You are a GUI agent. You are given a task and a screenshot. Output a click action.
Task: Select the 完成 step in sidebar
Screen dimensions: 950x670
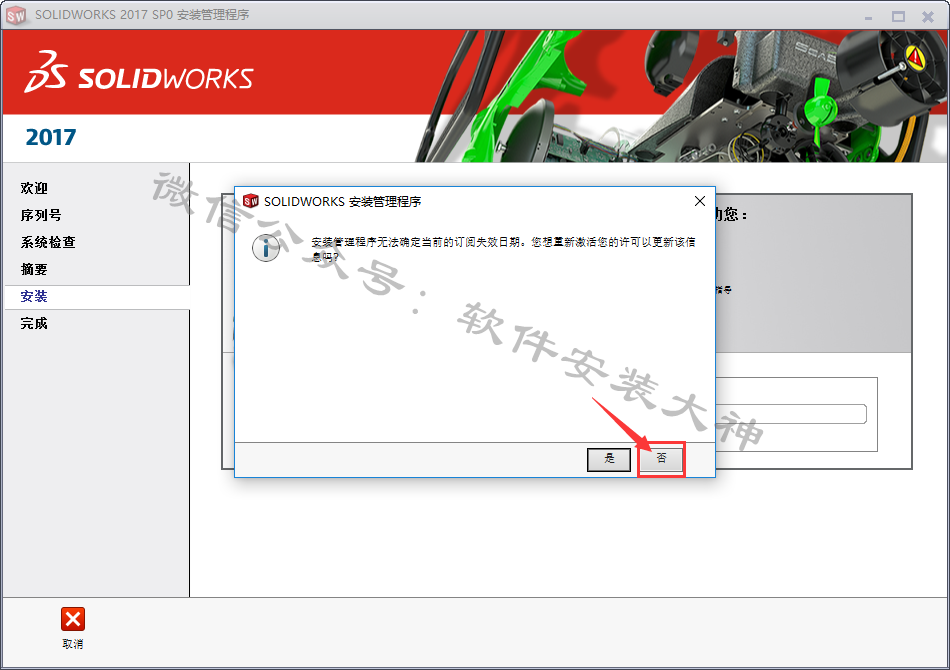34,323
